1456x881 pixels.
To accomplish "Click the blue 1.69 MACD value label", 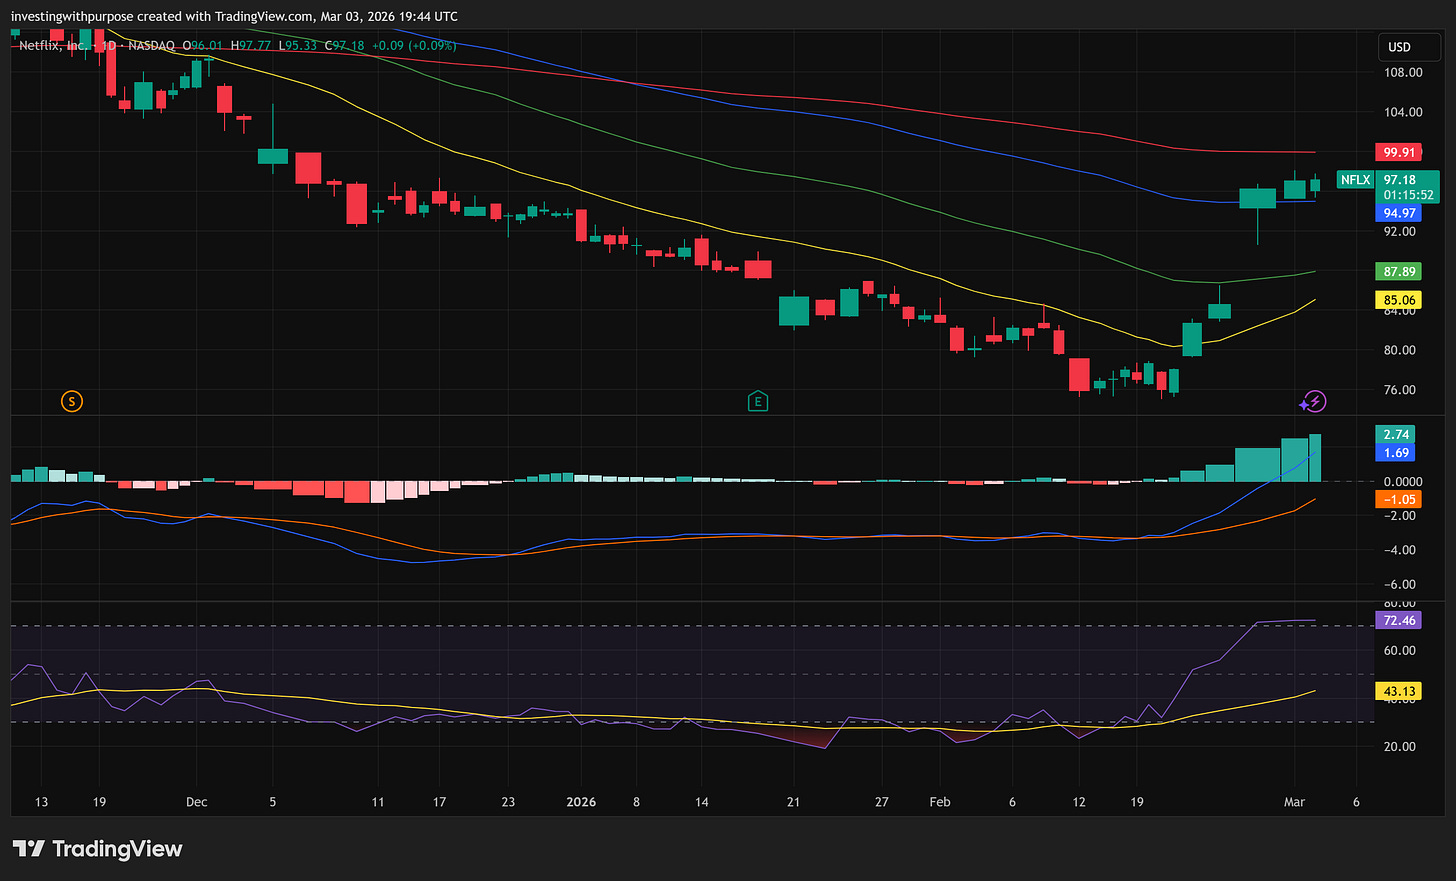I will (1396, 453).
